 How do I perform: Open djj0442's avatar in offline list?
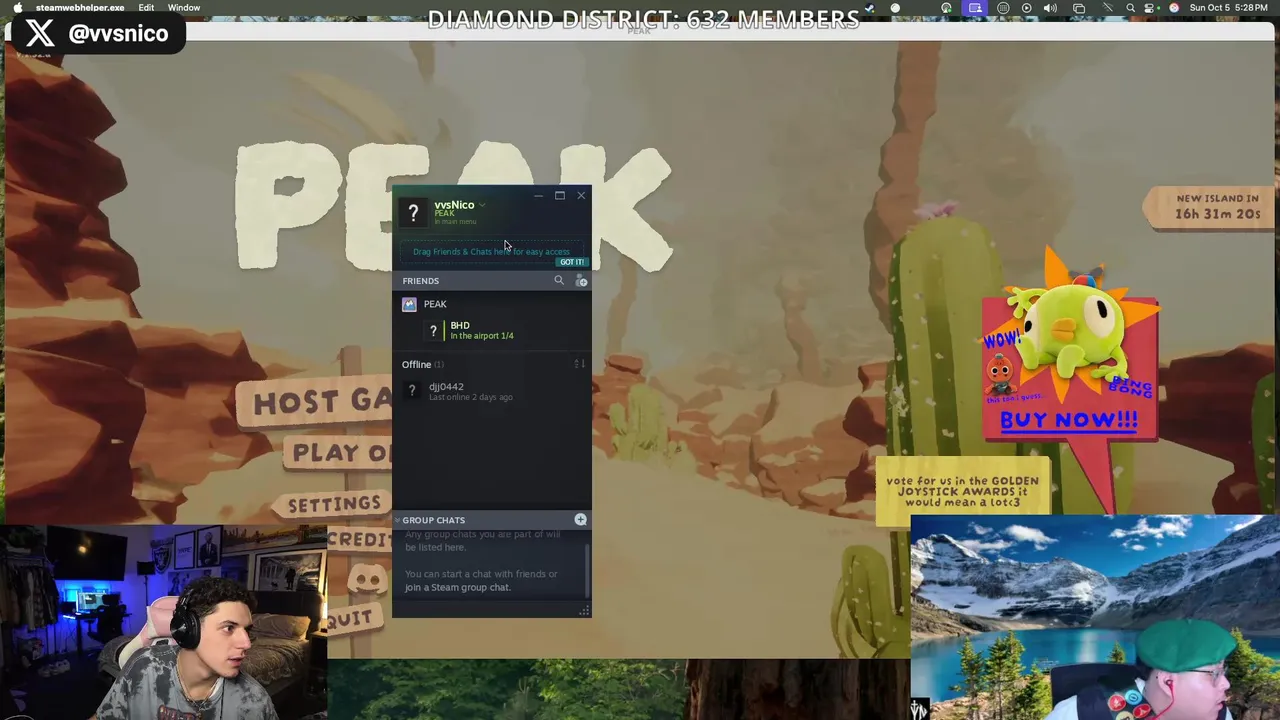point(412,391)
